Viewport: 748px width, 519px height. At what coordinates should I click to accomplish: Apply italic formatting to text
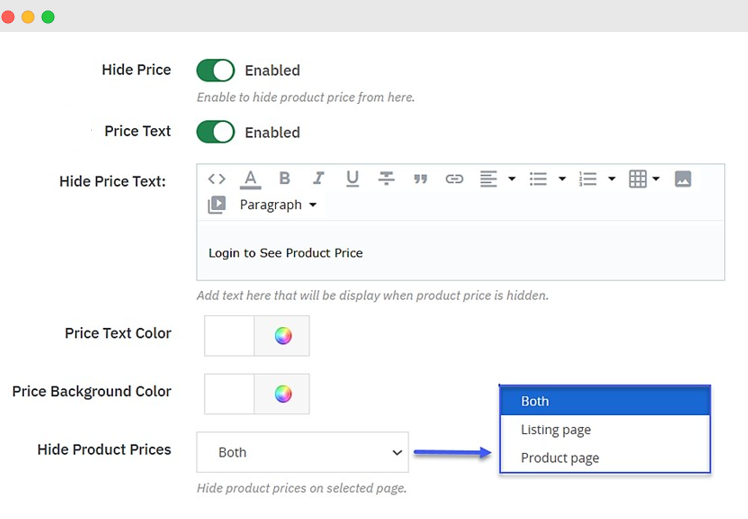pyautogui.click(x=318, y=179)
